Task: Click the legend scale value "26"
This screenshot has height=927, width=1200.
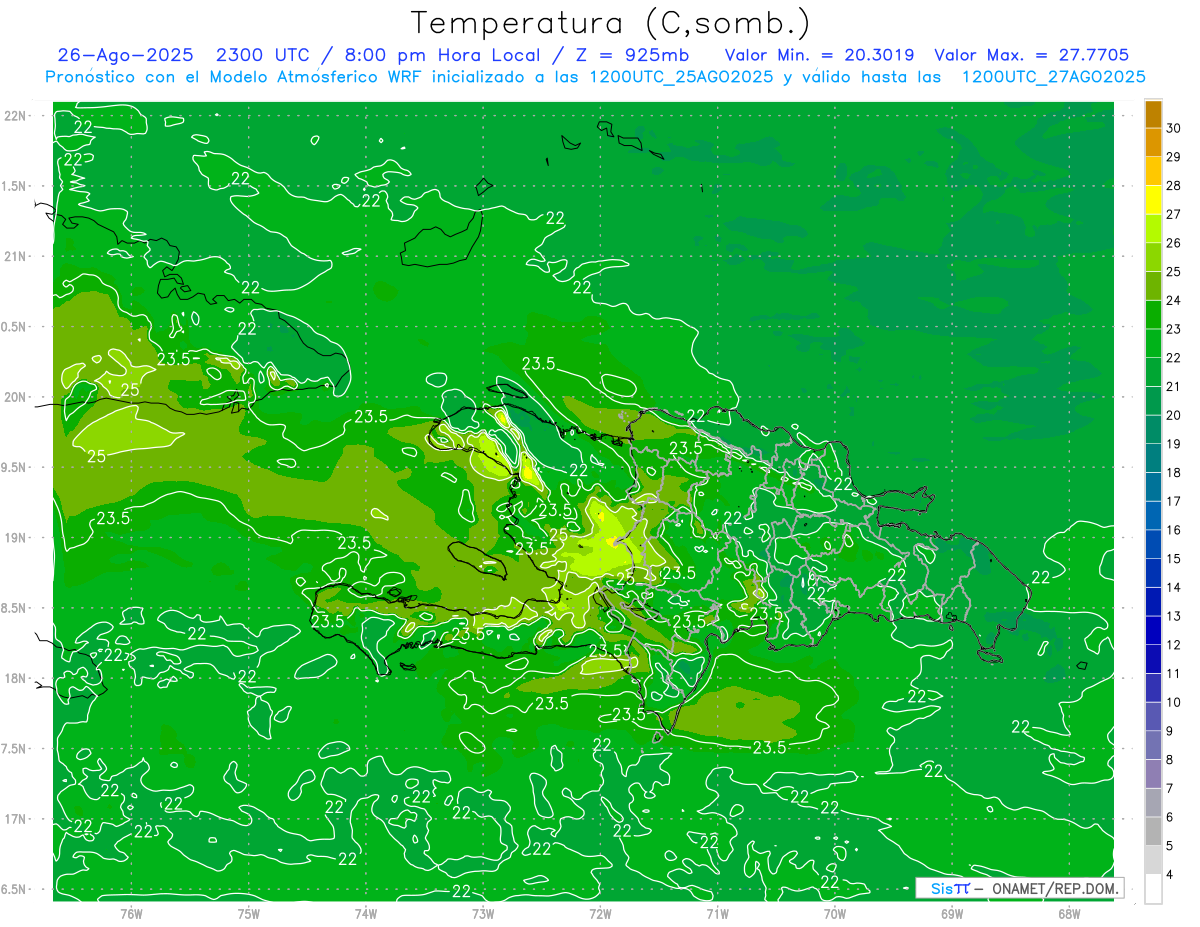Action: tap(1175, 243)
